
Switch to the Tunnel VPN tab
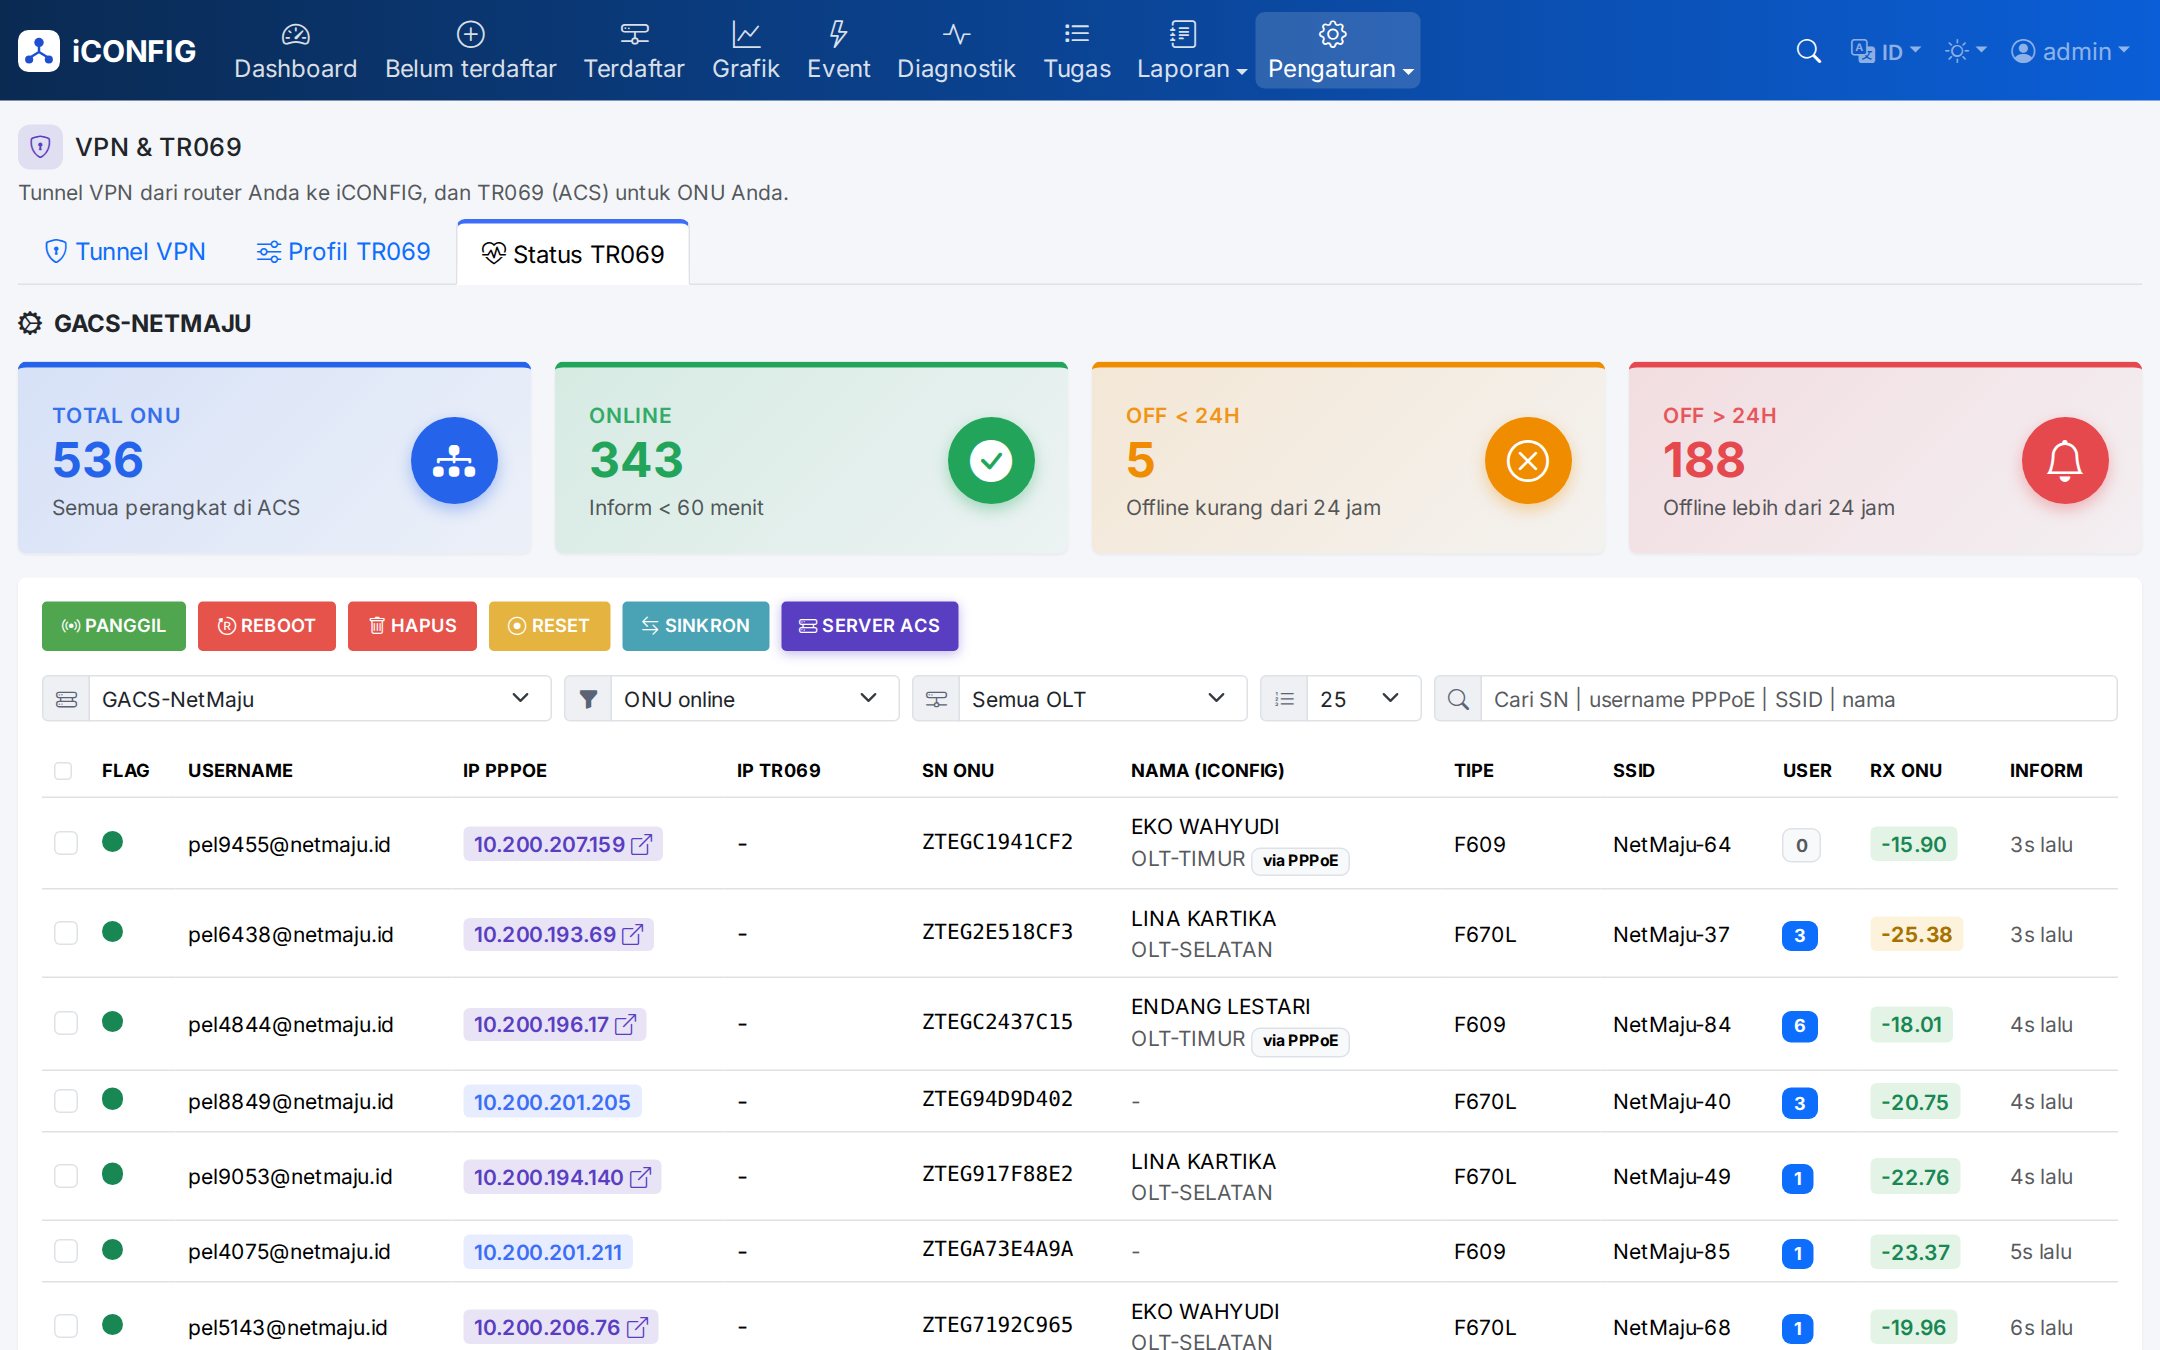(x=126, y=252)
